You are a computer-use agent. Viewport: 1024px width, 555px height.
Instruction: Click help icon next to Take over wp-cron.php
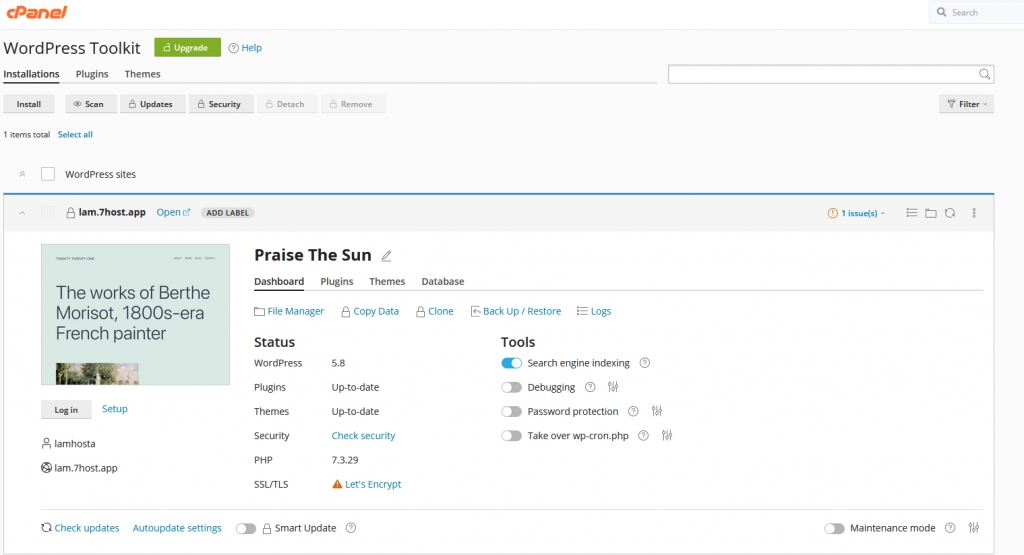tap(643, 436)
